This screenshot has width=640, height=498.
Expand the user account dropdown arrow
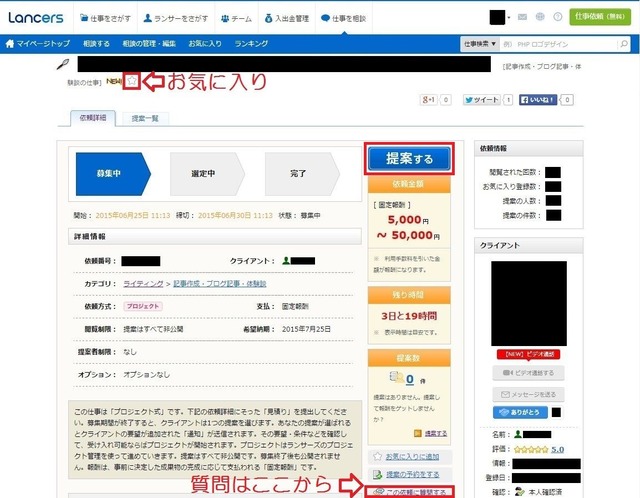[509, 18]
